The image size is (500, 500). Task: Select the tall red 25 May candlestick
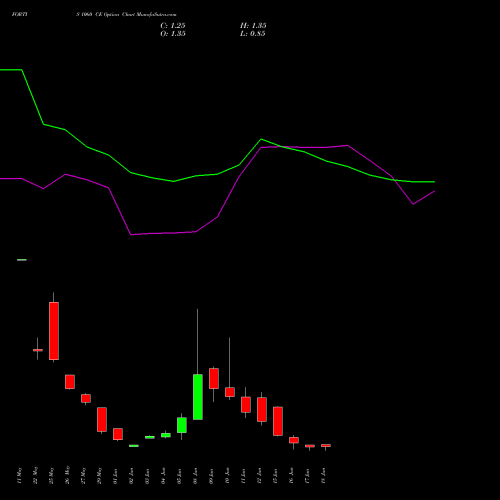tap(54, 331)
